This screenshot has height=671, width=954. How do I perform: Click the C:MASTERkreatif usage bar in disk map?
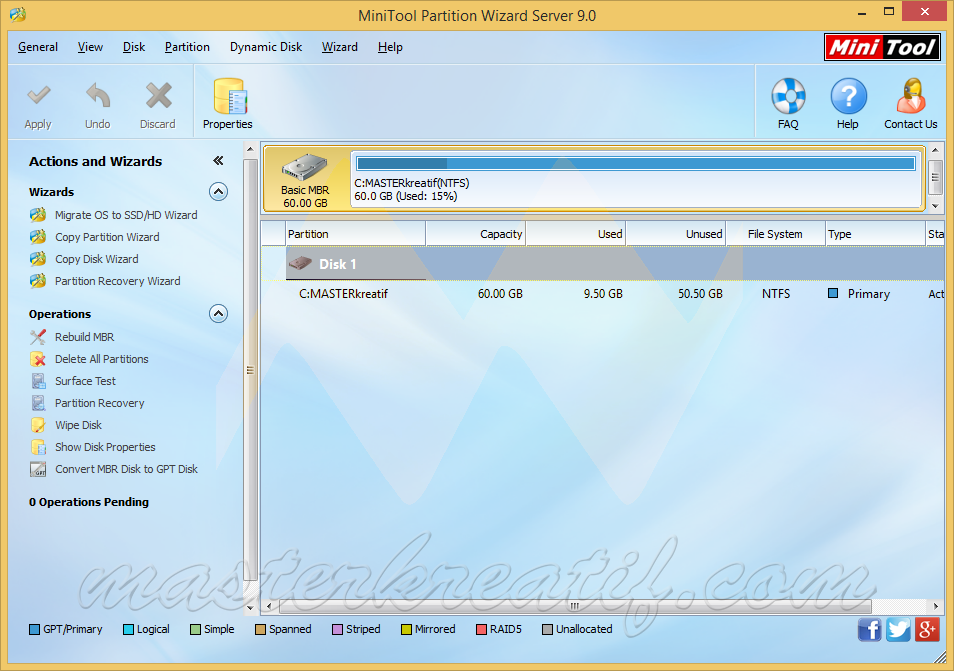click(636, 163)
